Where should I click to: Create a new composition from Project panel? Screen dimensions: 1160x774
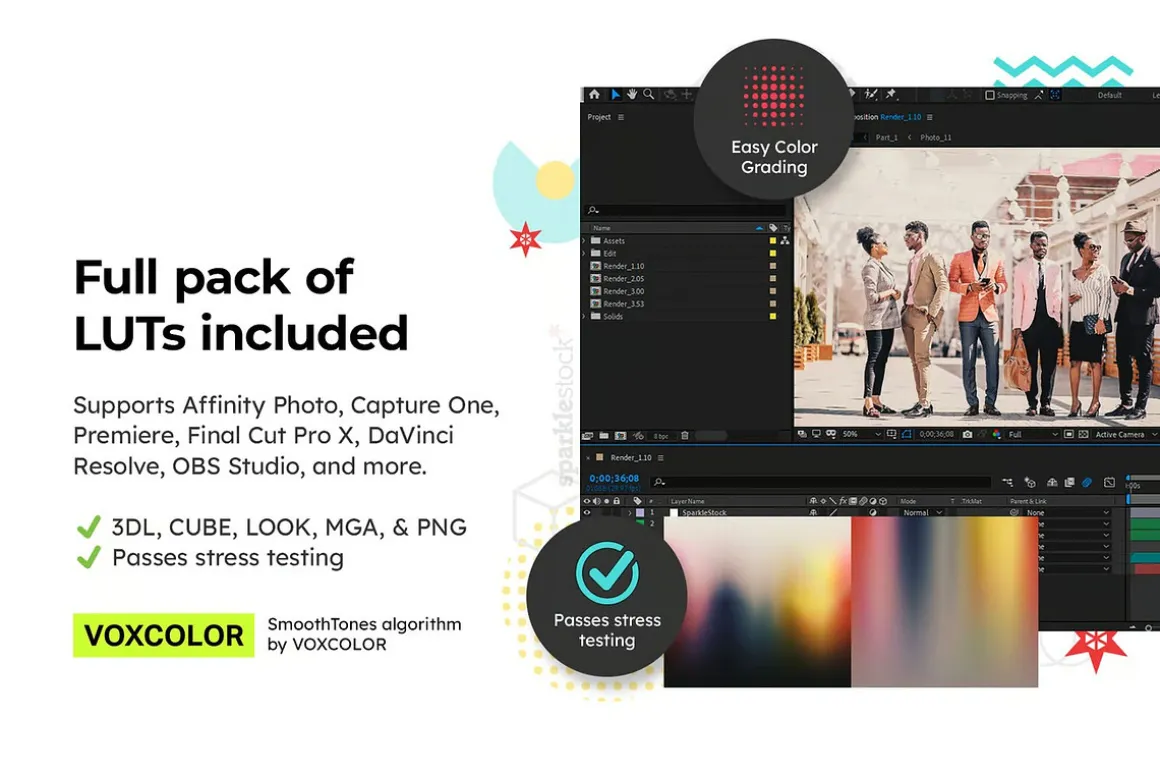tap(621, 436)
